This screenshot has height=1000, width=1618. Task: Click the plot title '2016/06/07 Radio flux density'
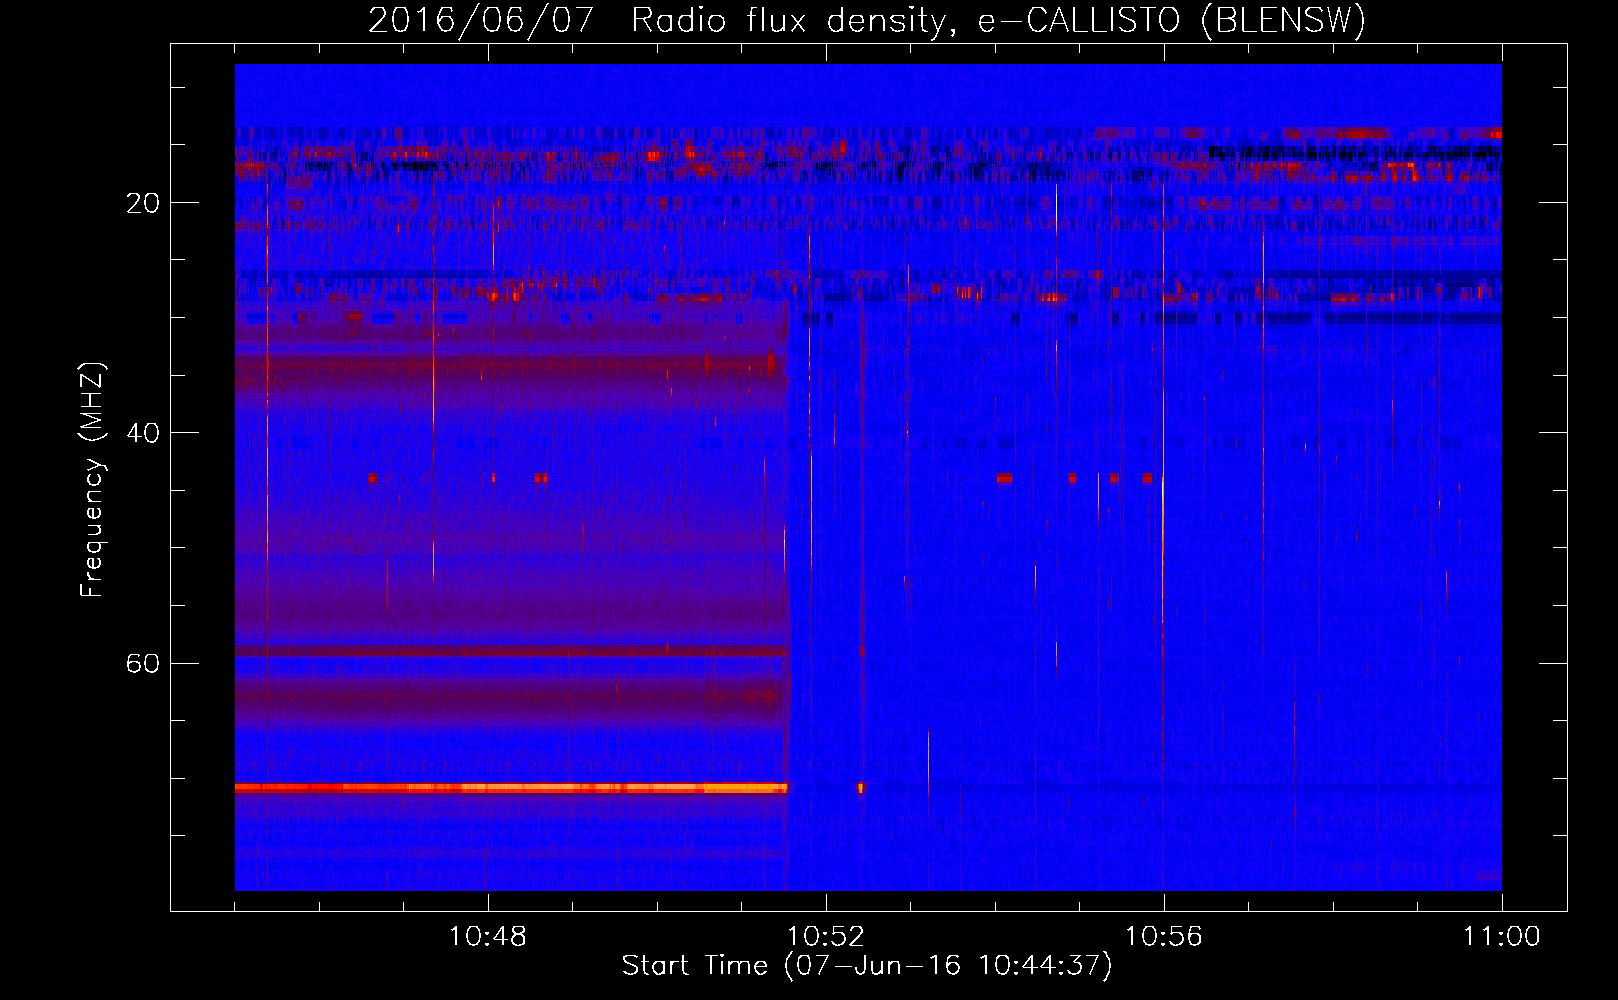867,20
